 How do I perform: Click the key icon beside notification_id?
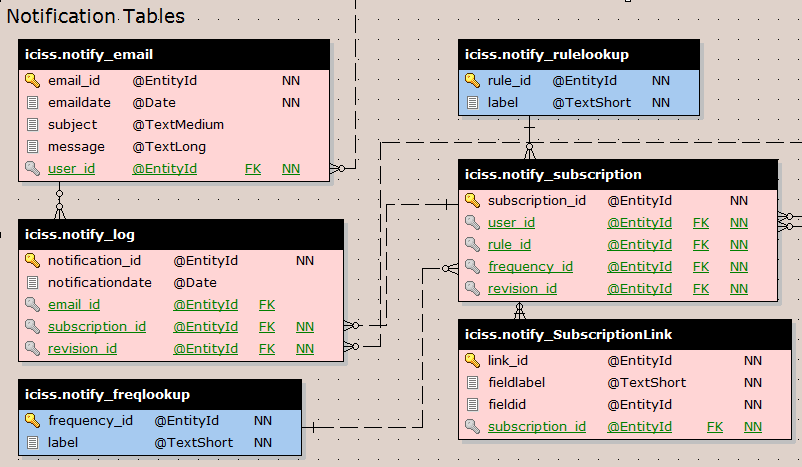(x=32, y=260)
